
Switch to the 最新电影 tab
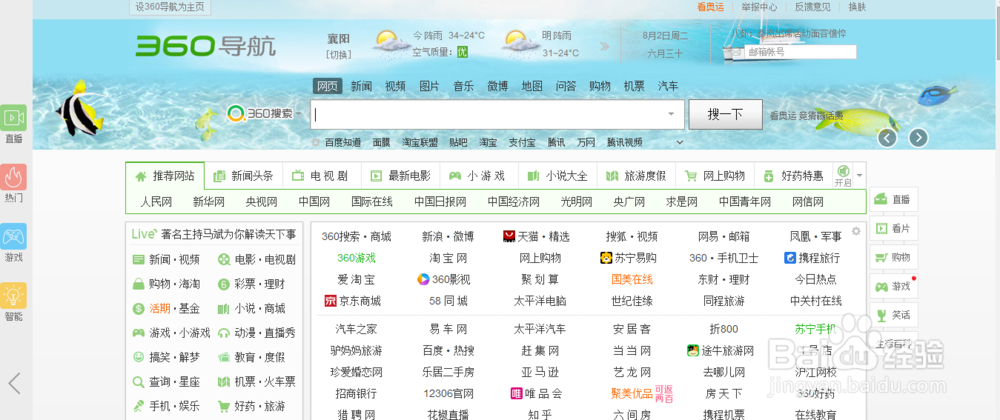click(401, 176)
